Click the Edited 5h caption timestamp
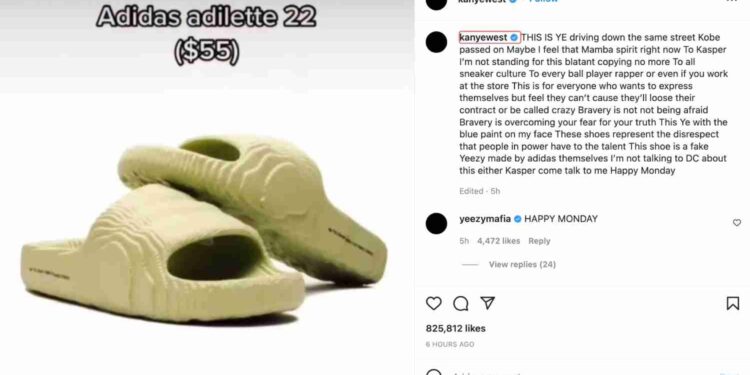The height and width of the screenshot is (375, 750). pyautogui.click(x=479, y=191)
